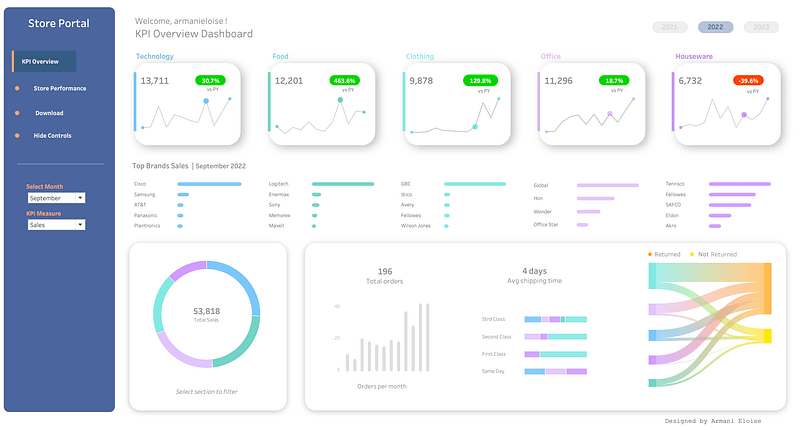
Task: Click the Download button in sidebar
Action: 49,113
